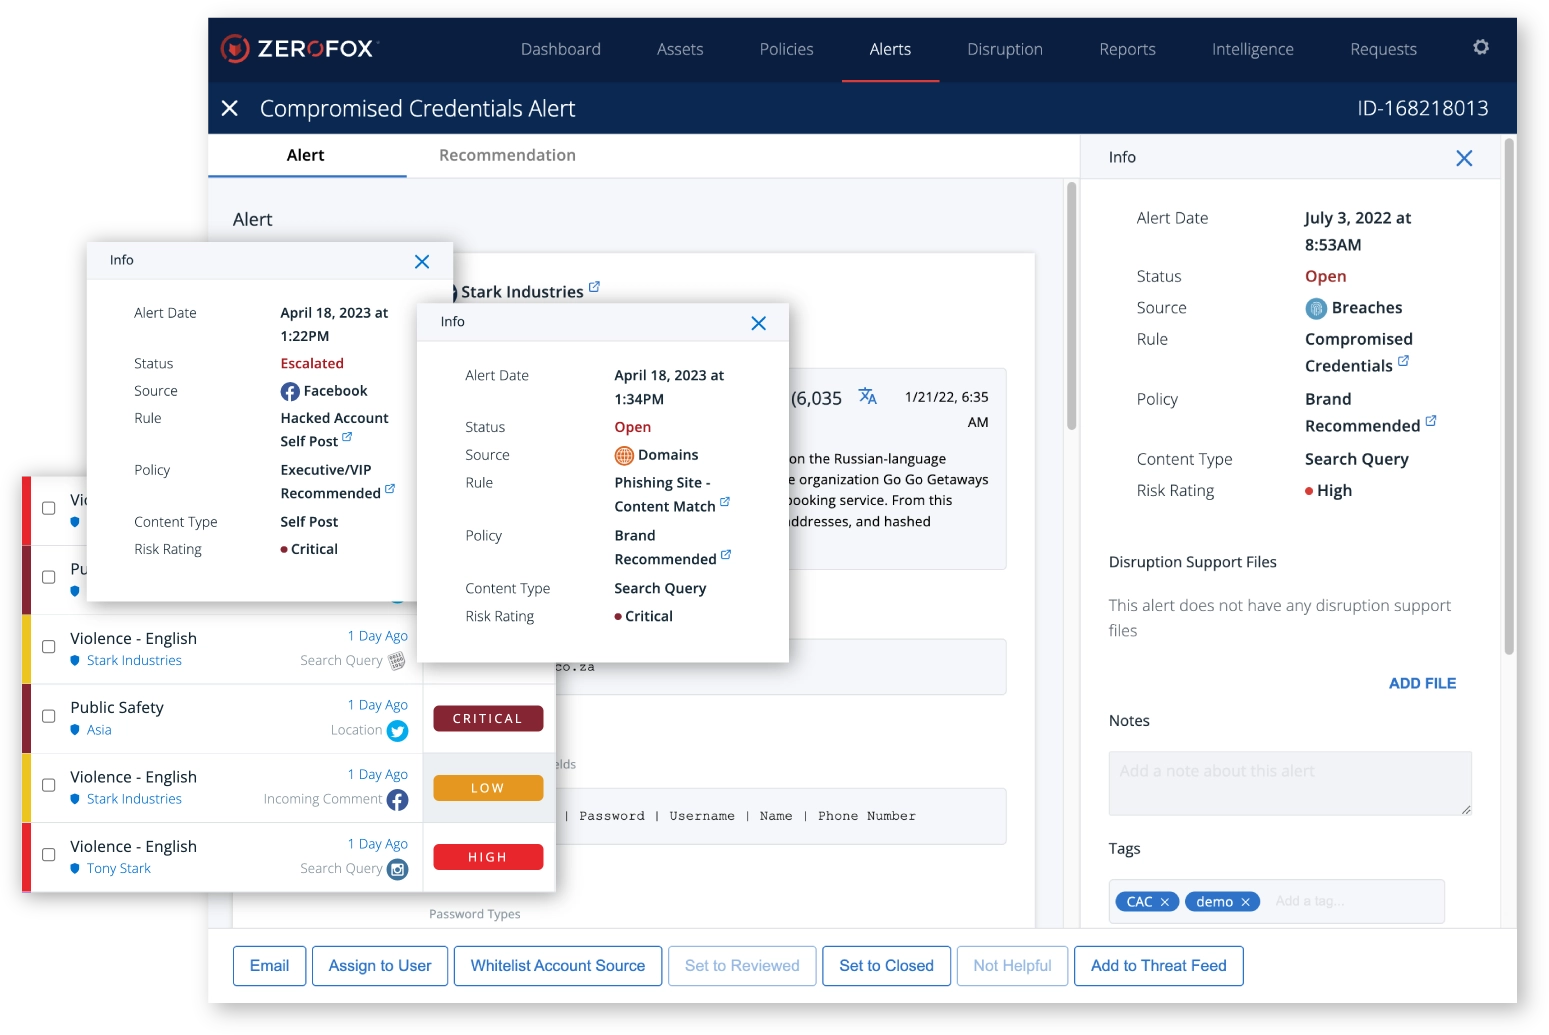The height and width of the screenshot is (1035, 1549).
Task: Click the Breaches source icon in the right Info panel
Action: click(1316, 307)
